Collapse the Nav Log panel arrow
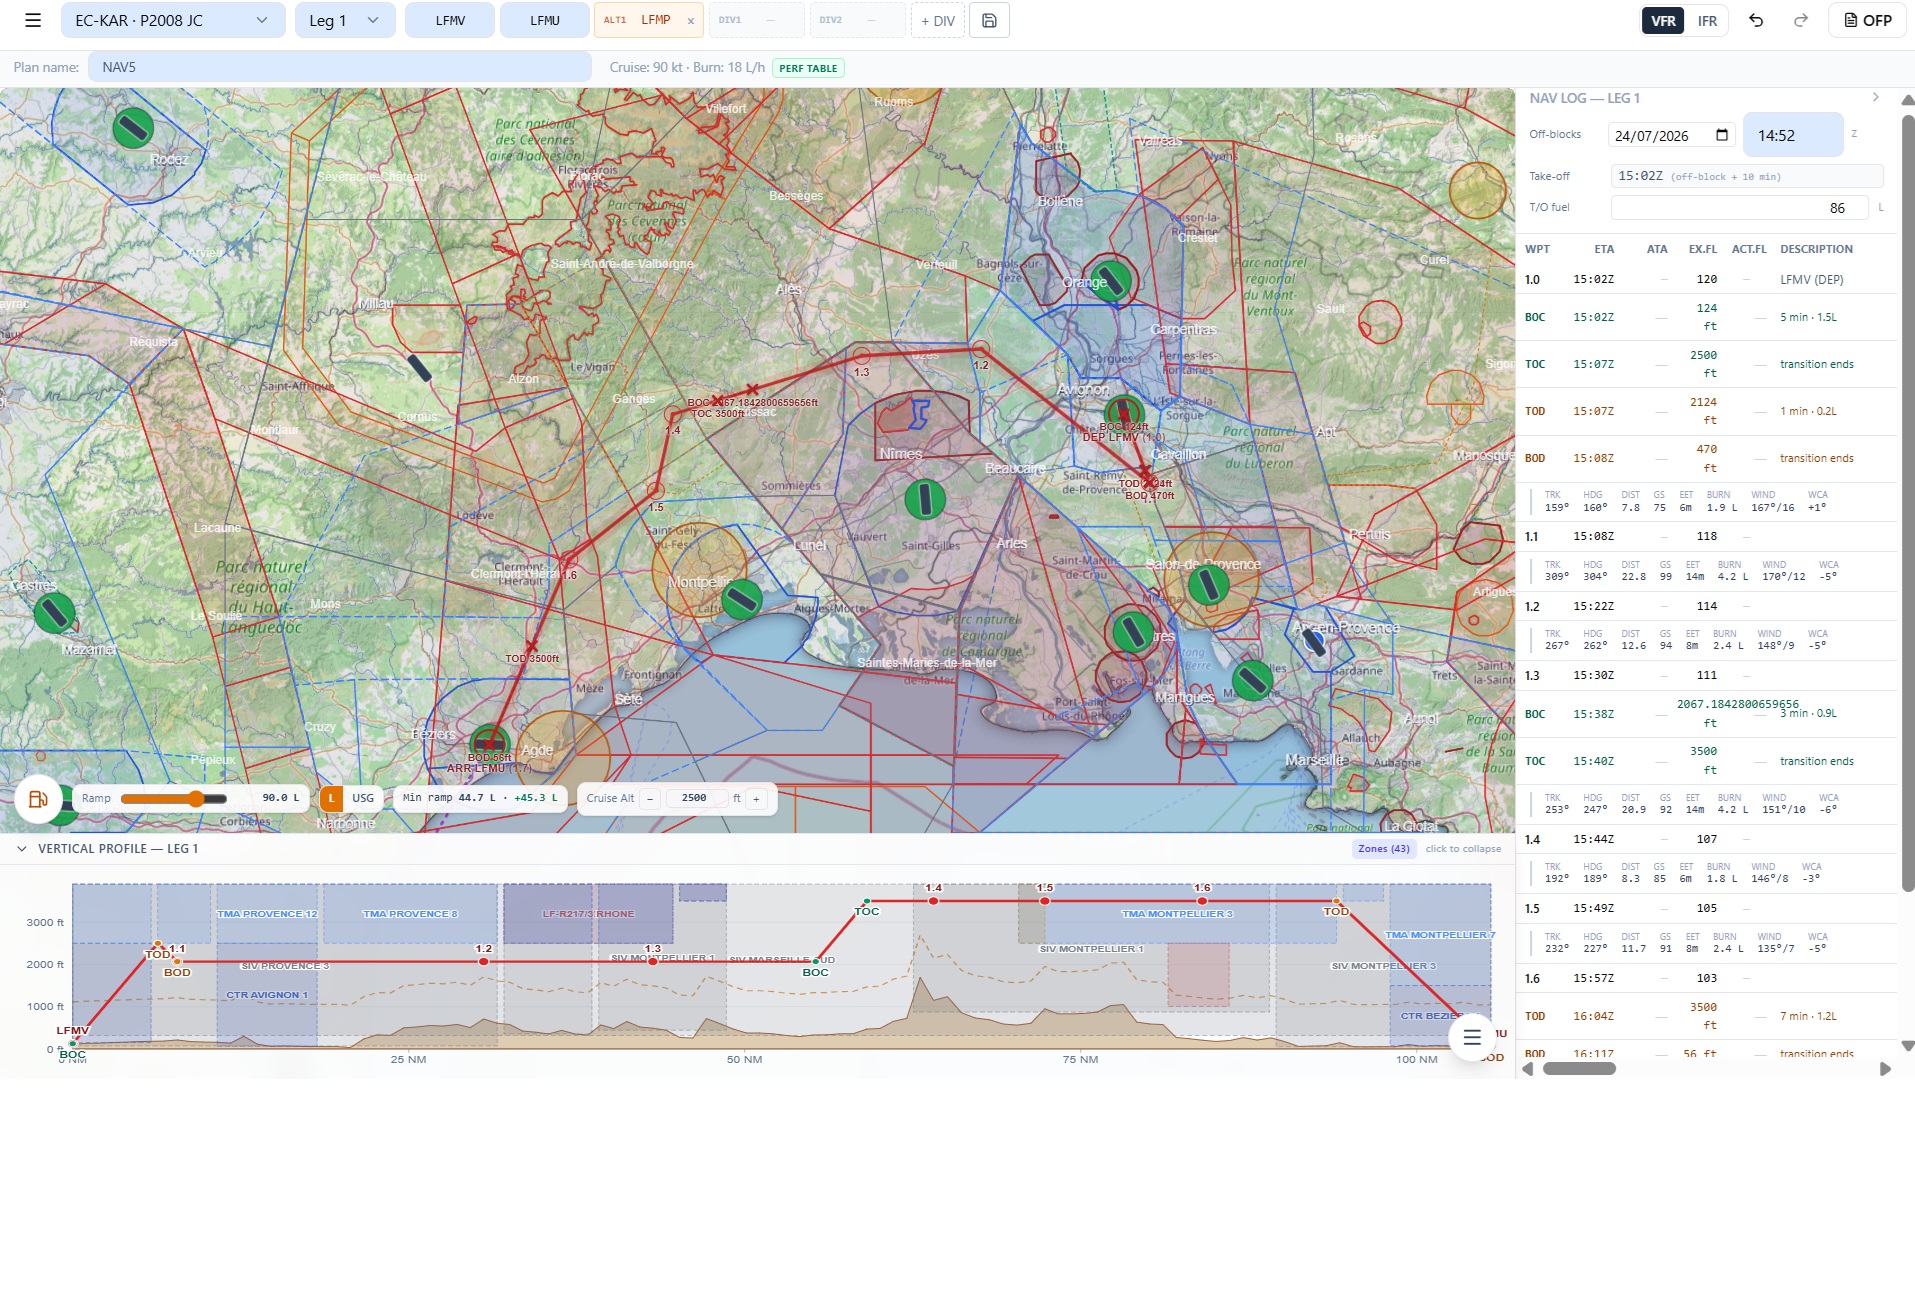 coord(1875,97)
